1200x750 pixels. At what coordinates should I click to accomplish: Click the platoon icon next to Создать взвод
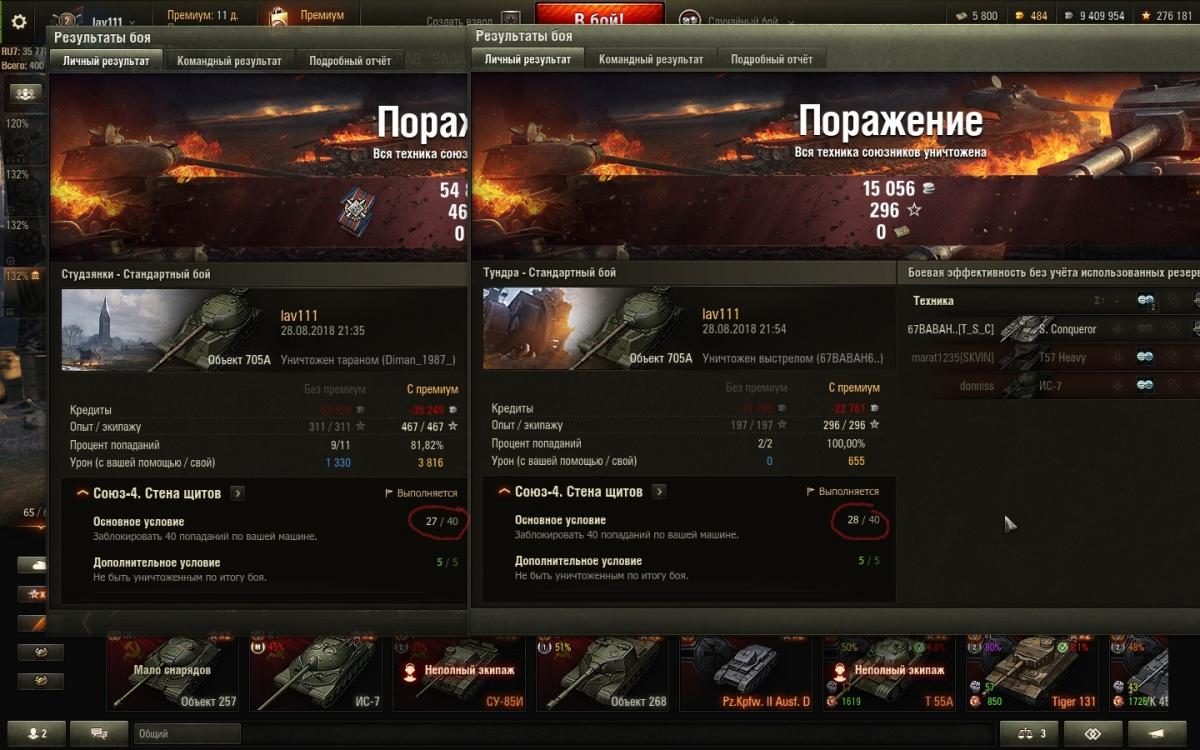[511, 21]
